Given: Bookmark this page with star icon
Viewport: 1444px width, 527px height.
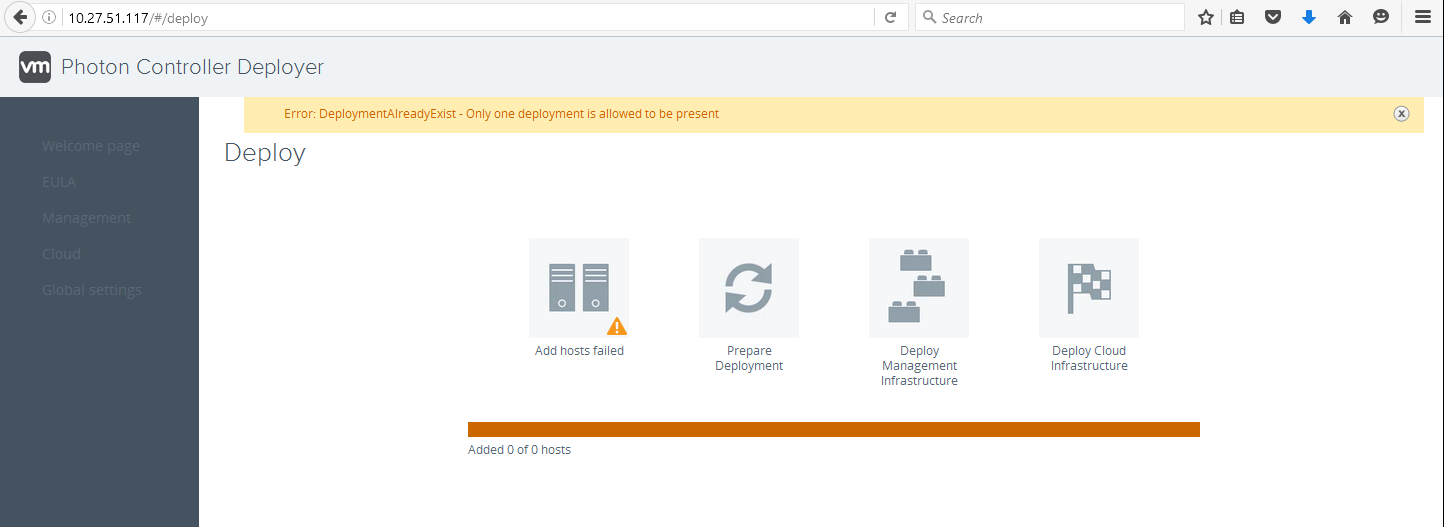Looking at the screenshot, I should [x=1206, y=17].
